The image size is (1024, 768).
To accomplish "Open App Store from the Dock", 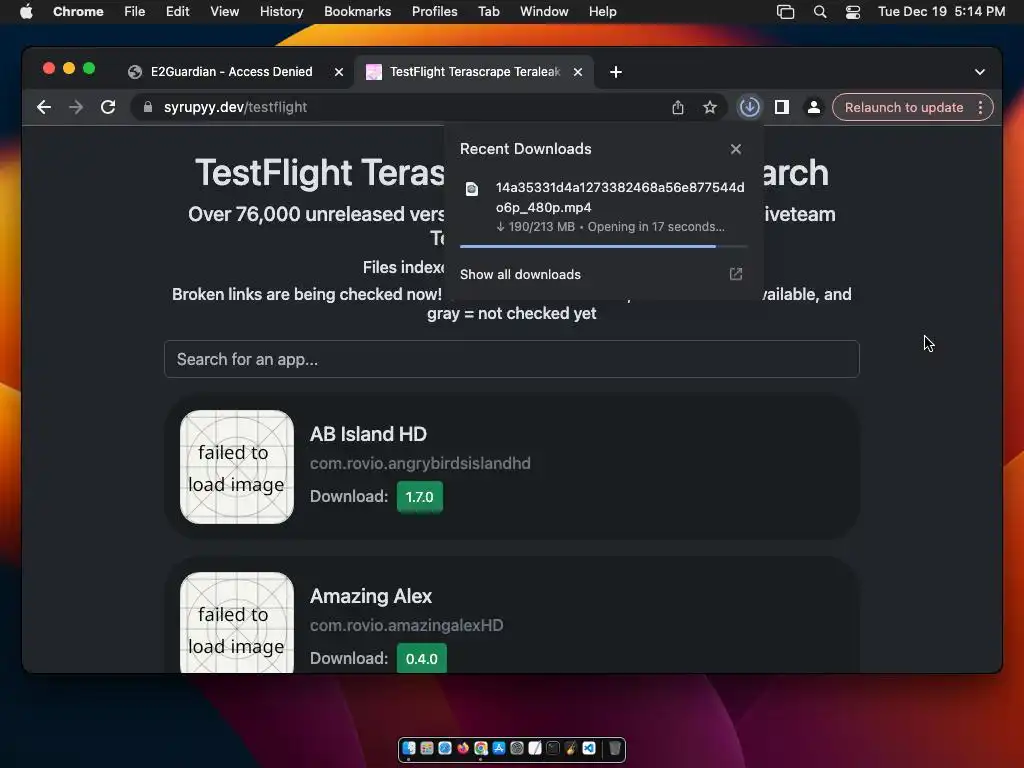I will point(499,748).
